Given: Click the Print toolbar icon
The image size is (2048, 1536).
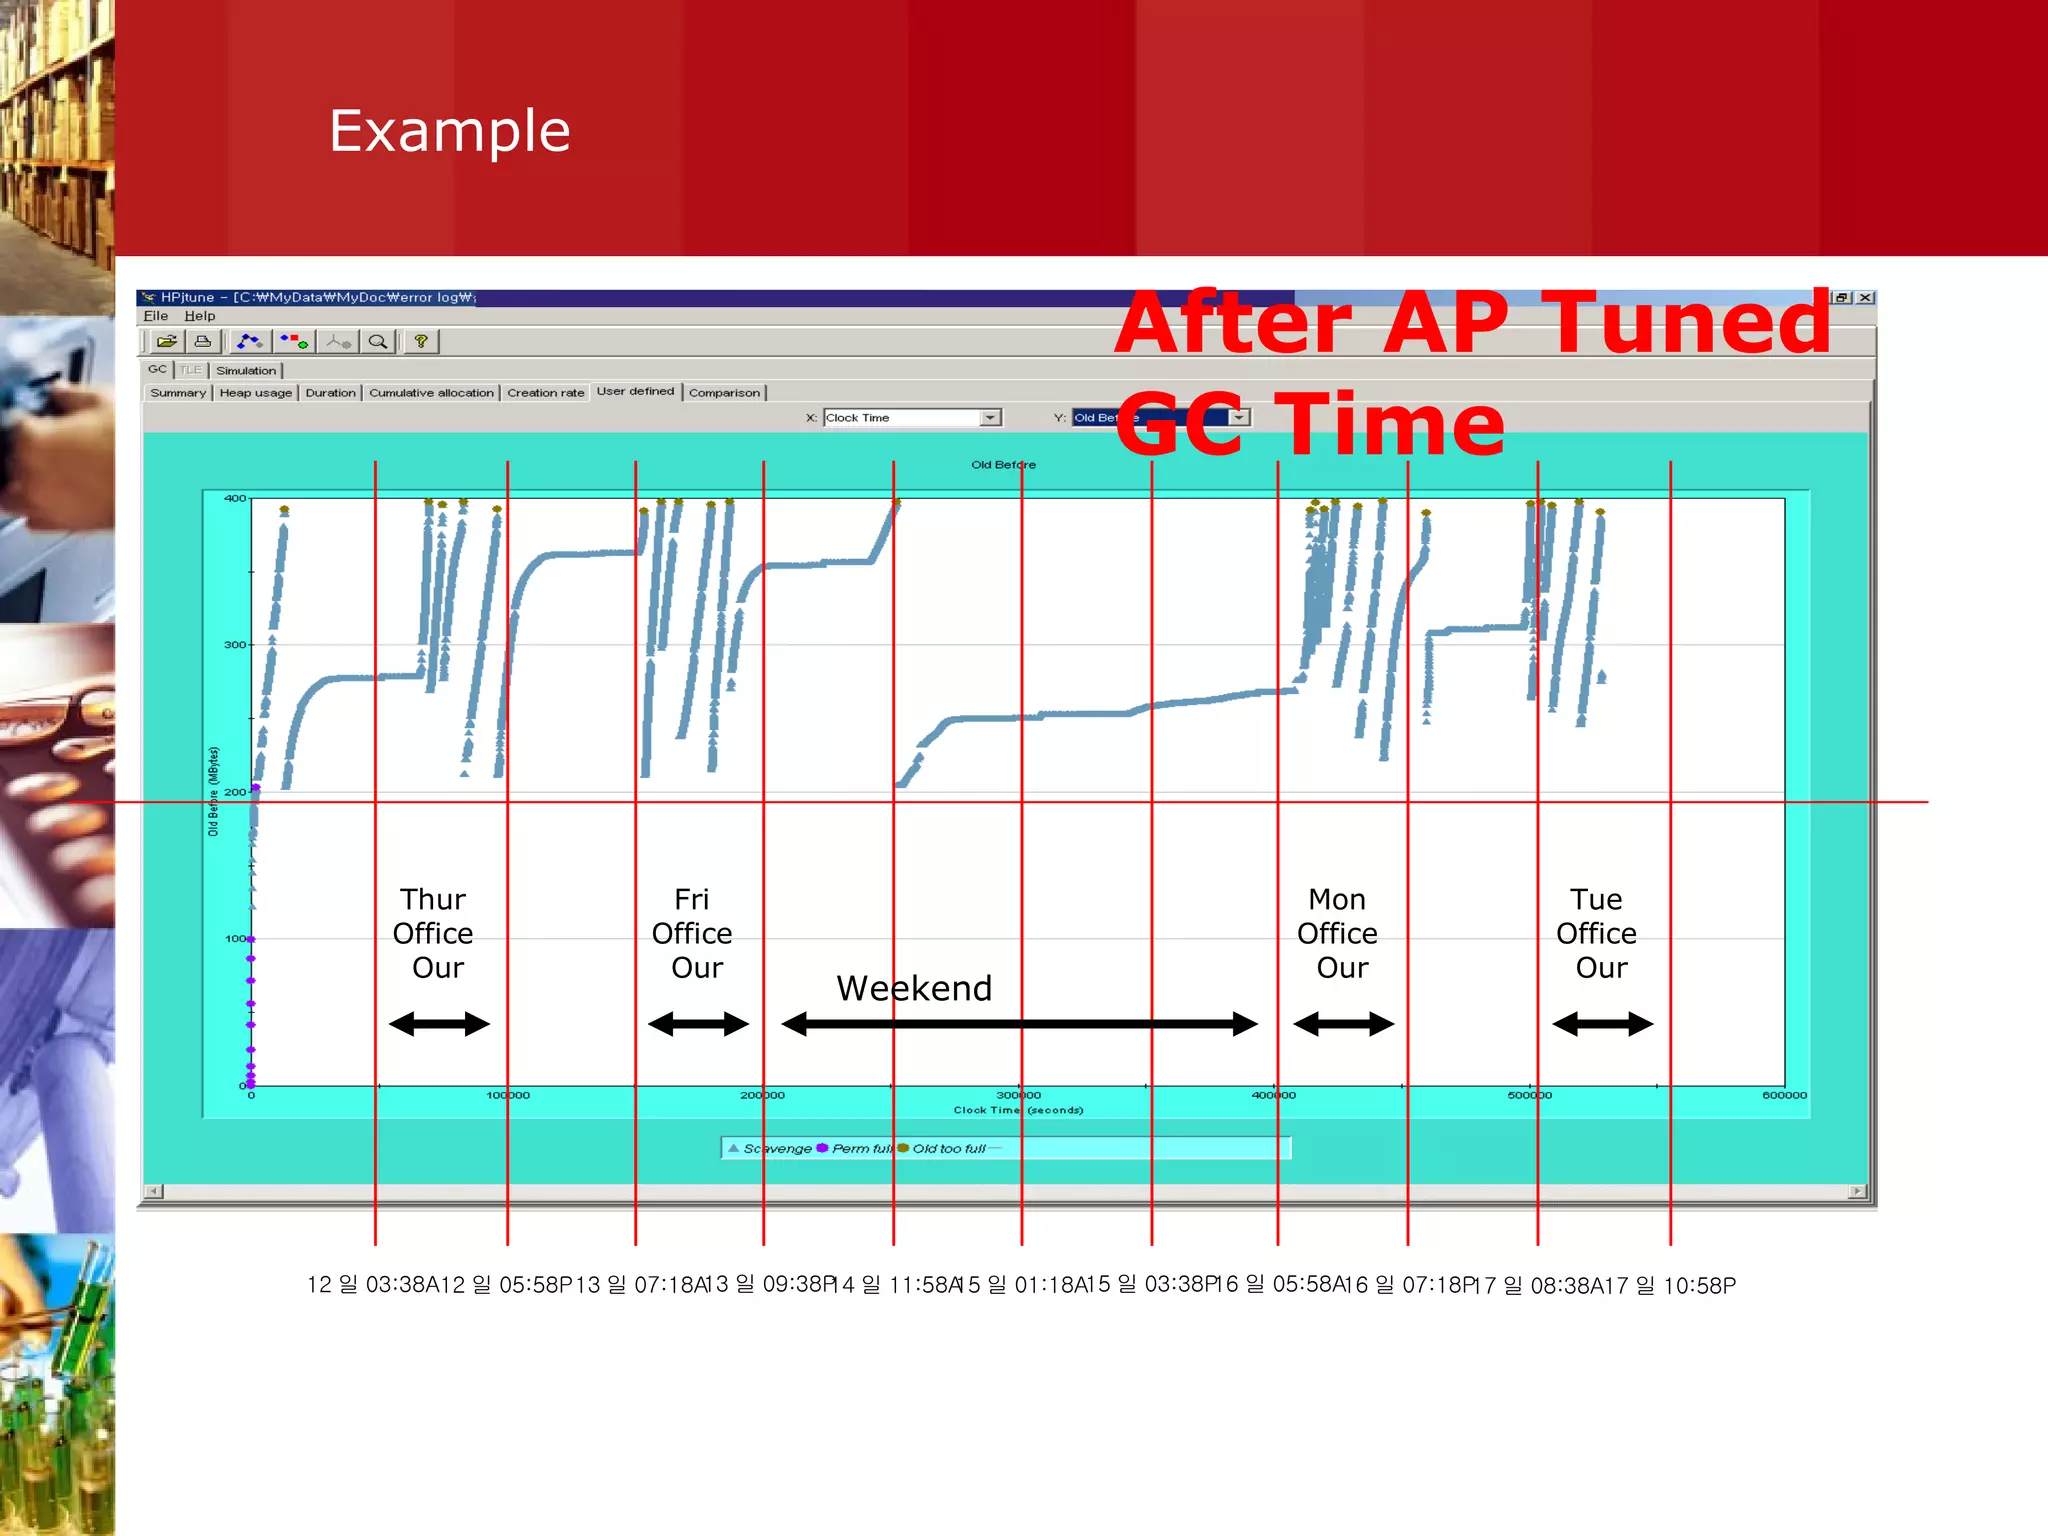Looking at the screenshot, I should coord(203,342).
